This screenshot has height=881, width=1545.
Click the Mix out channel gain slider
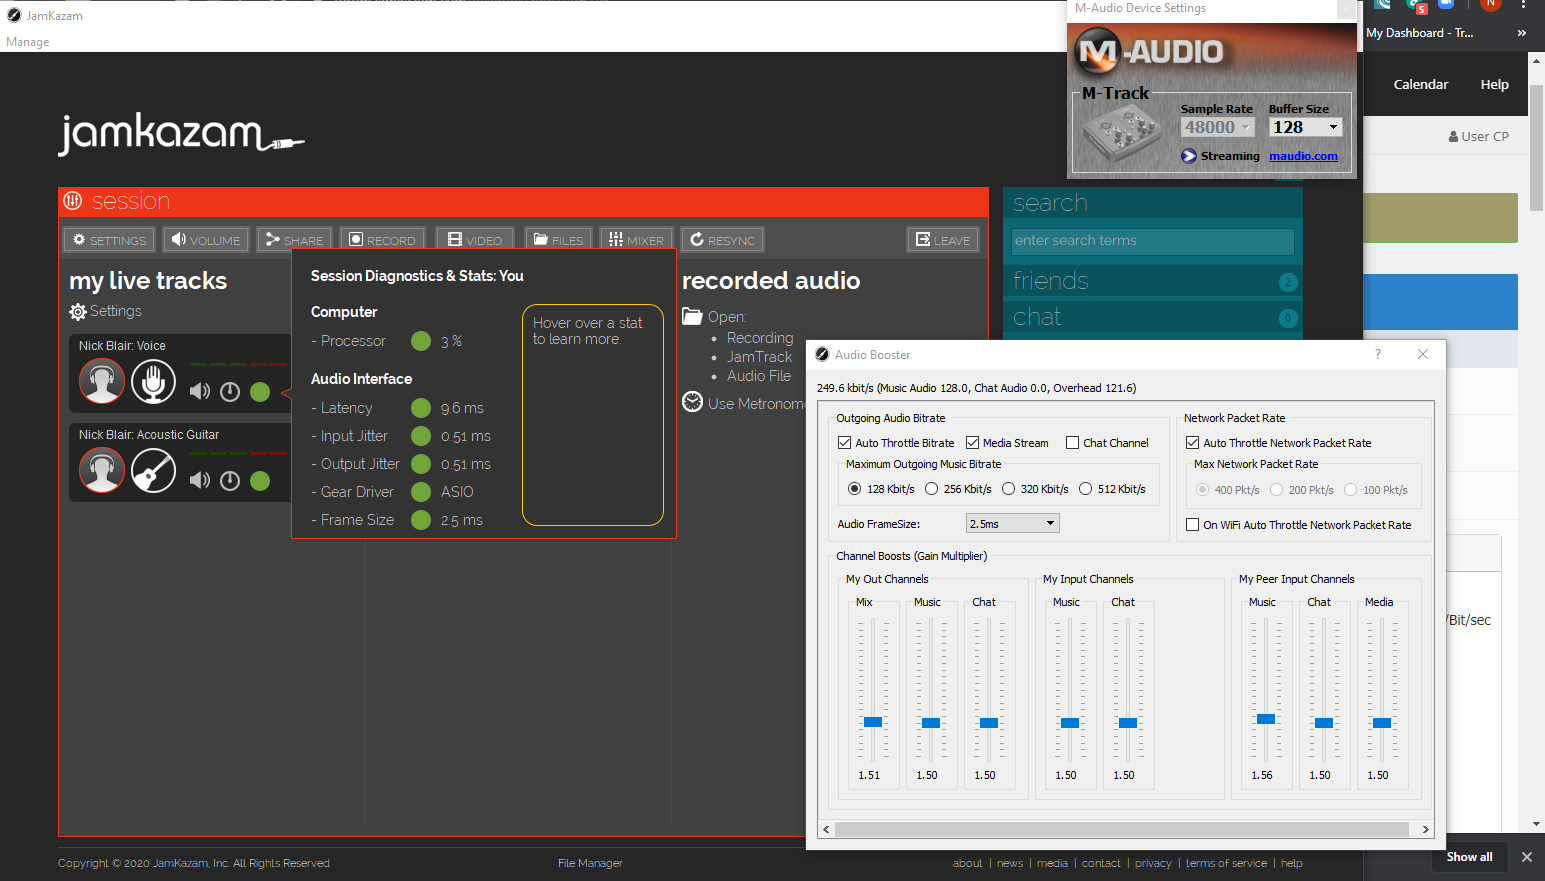[873, 722]
